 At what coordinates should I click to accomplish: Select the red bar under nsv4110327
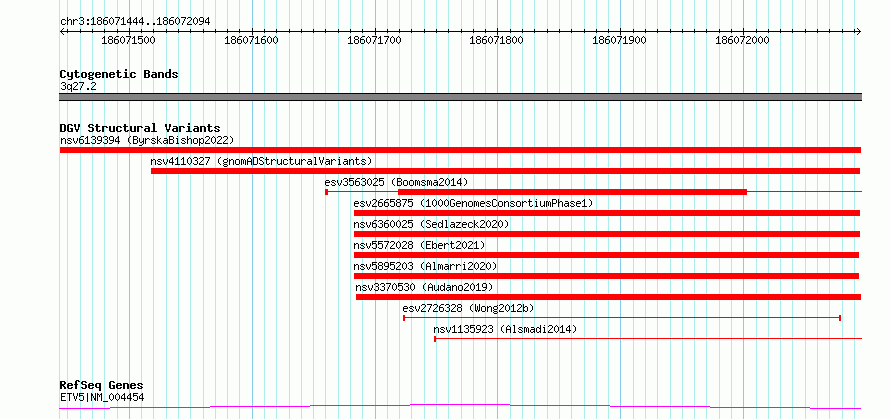(x=505, y=171)
